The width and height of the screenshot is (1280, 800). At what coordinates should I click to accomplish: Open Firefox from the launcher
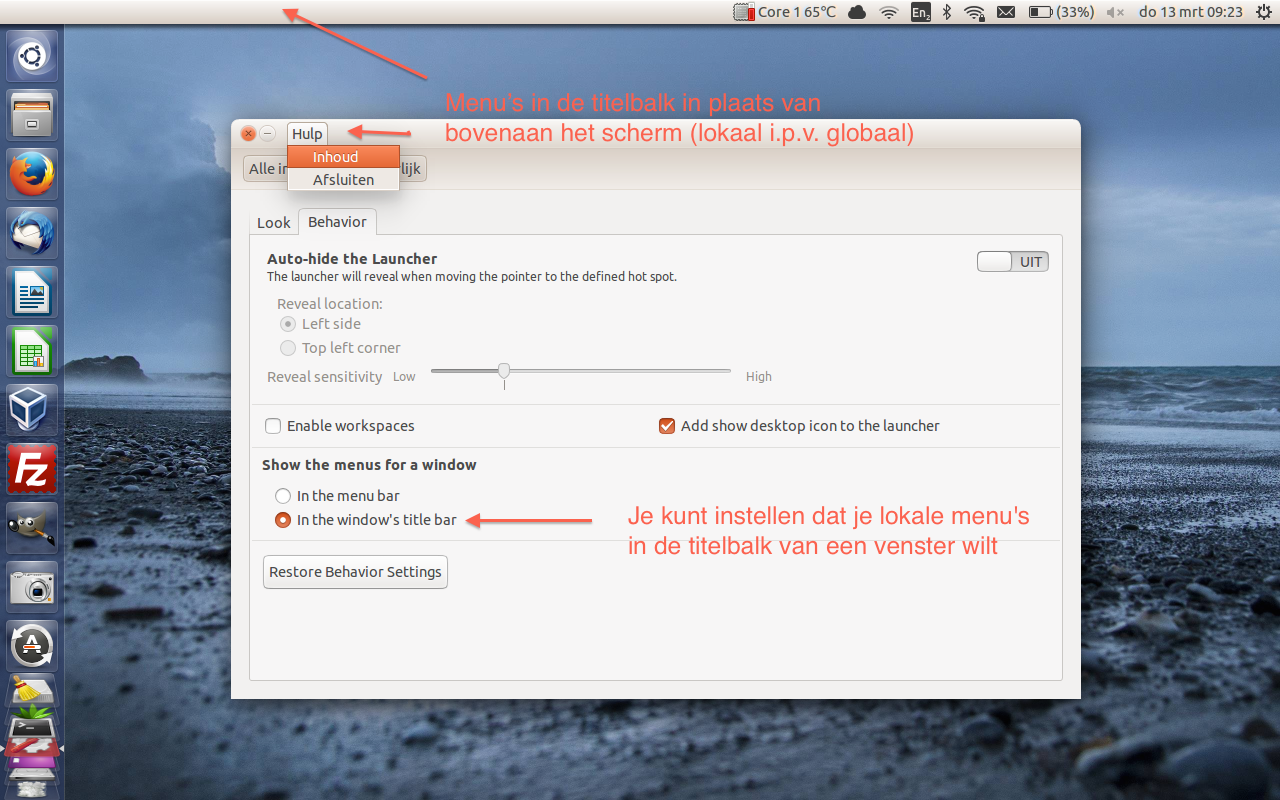pos(32,175)
